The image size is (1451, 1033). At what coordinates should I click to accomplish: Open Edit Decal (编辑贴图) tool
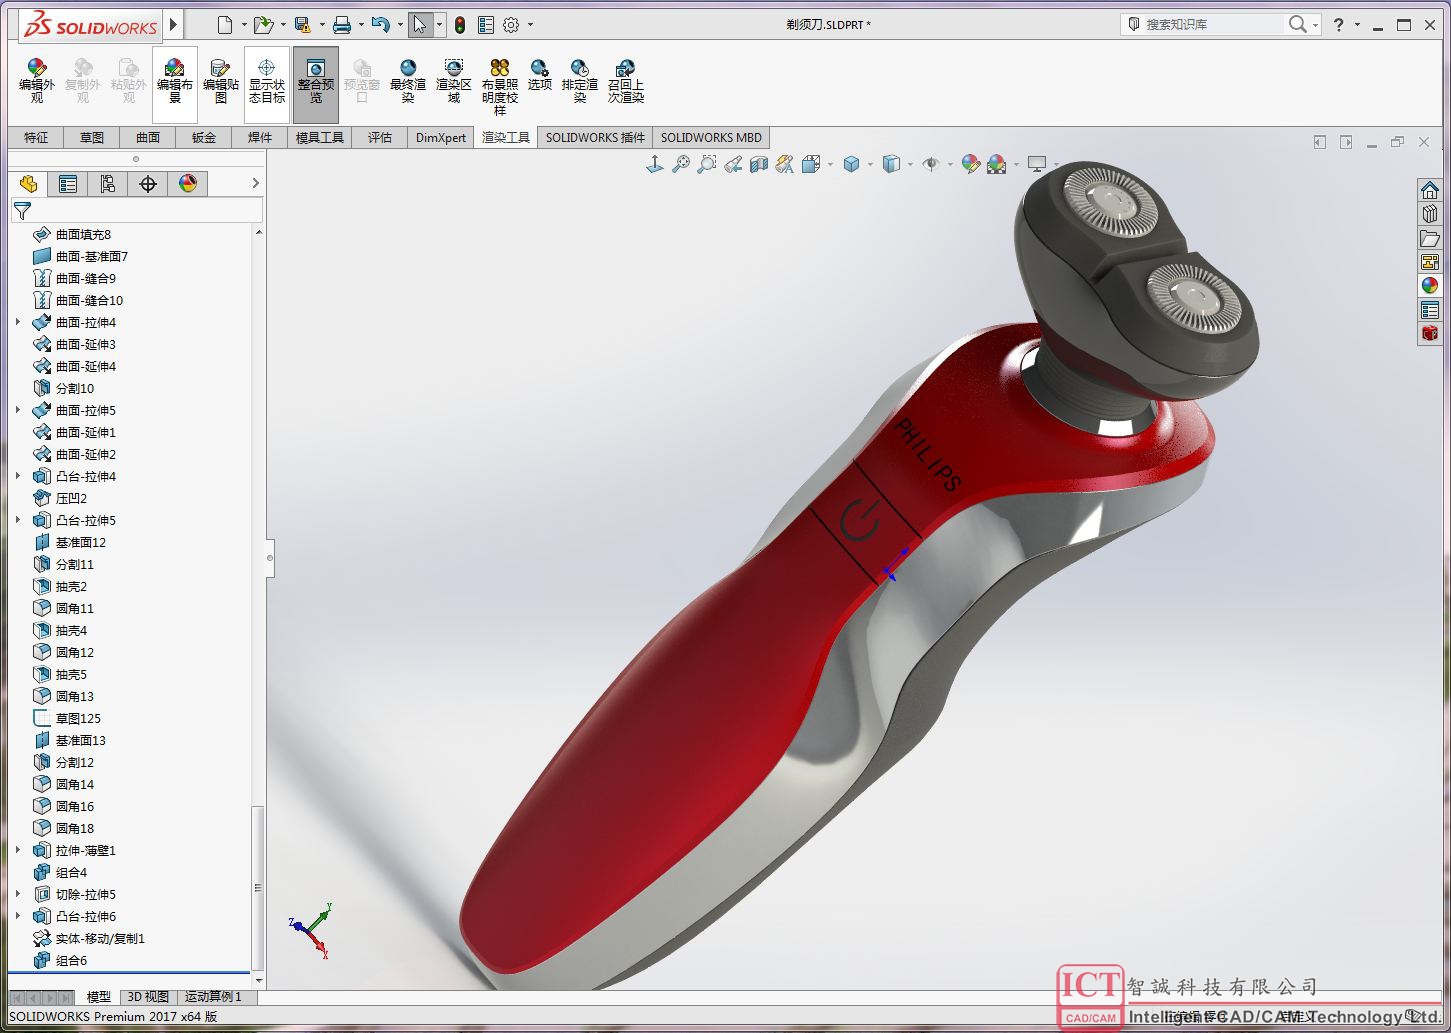pos(221,80)
